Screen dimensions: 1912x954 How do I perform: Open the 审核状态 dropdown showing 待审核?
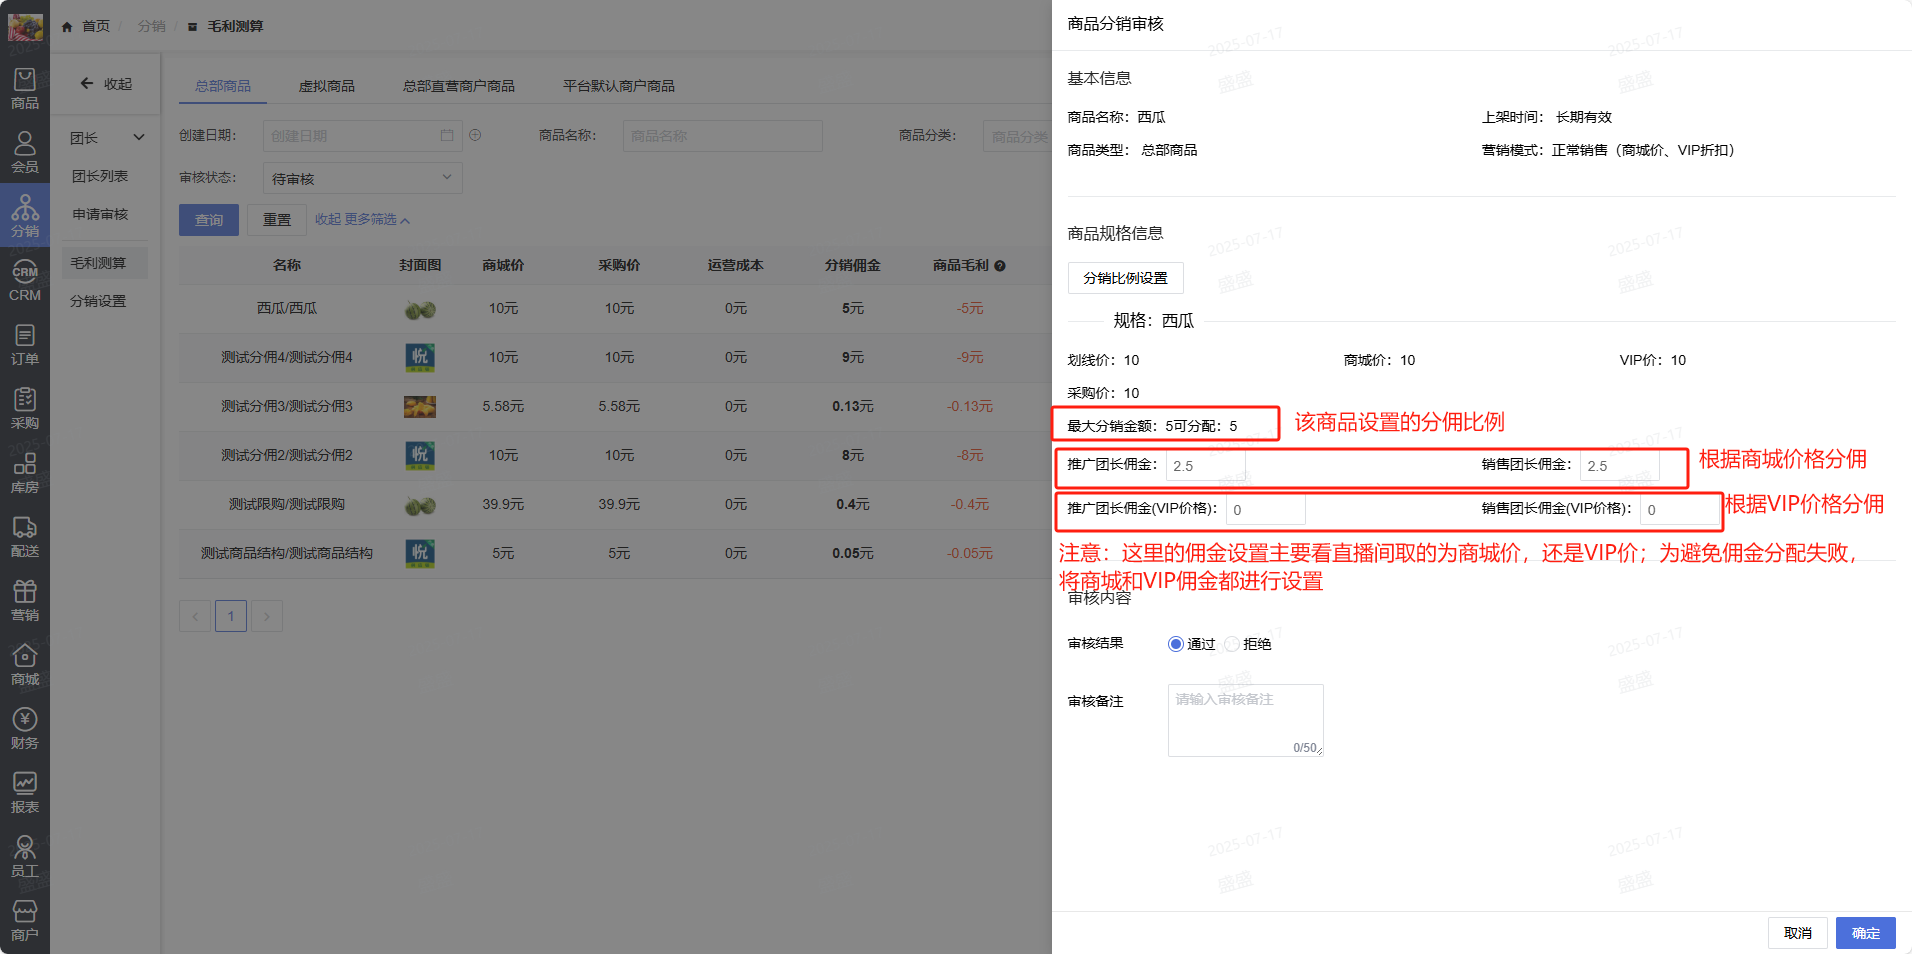pyautogui.click(x=362, y=178)
